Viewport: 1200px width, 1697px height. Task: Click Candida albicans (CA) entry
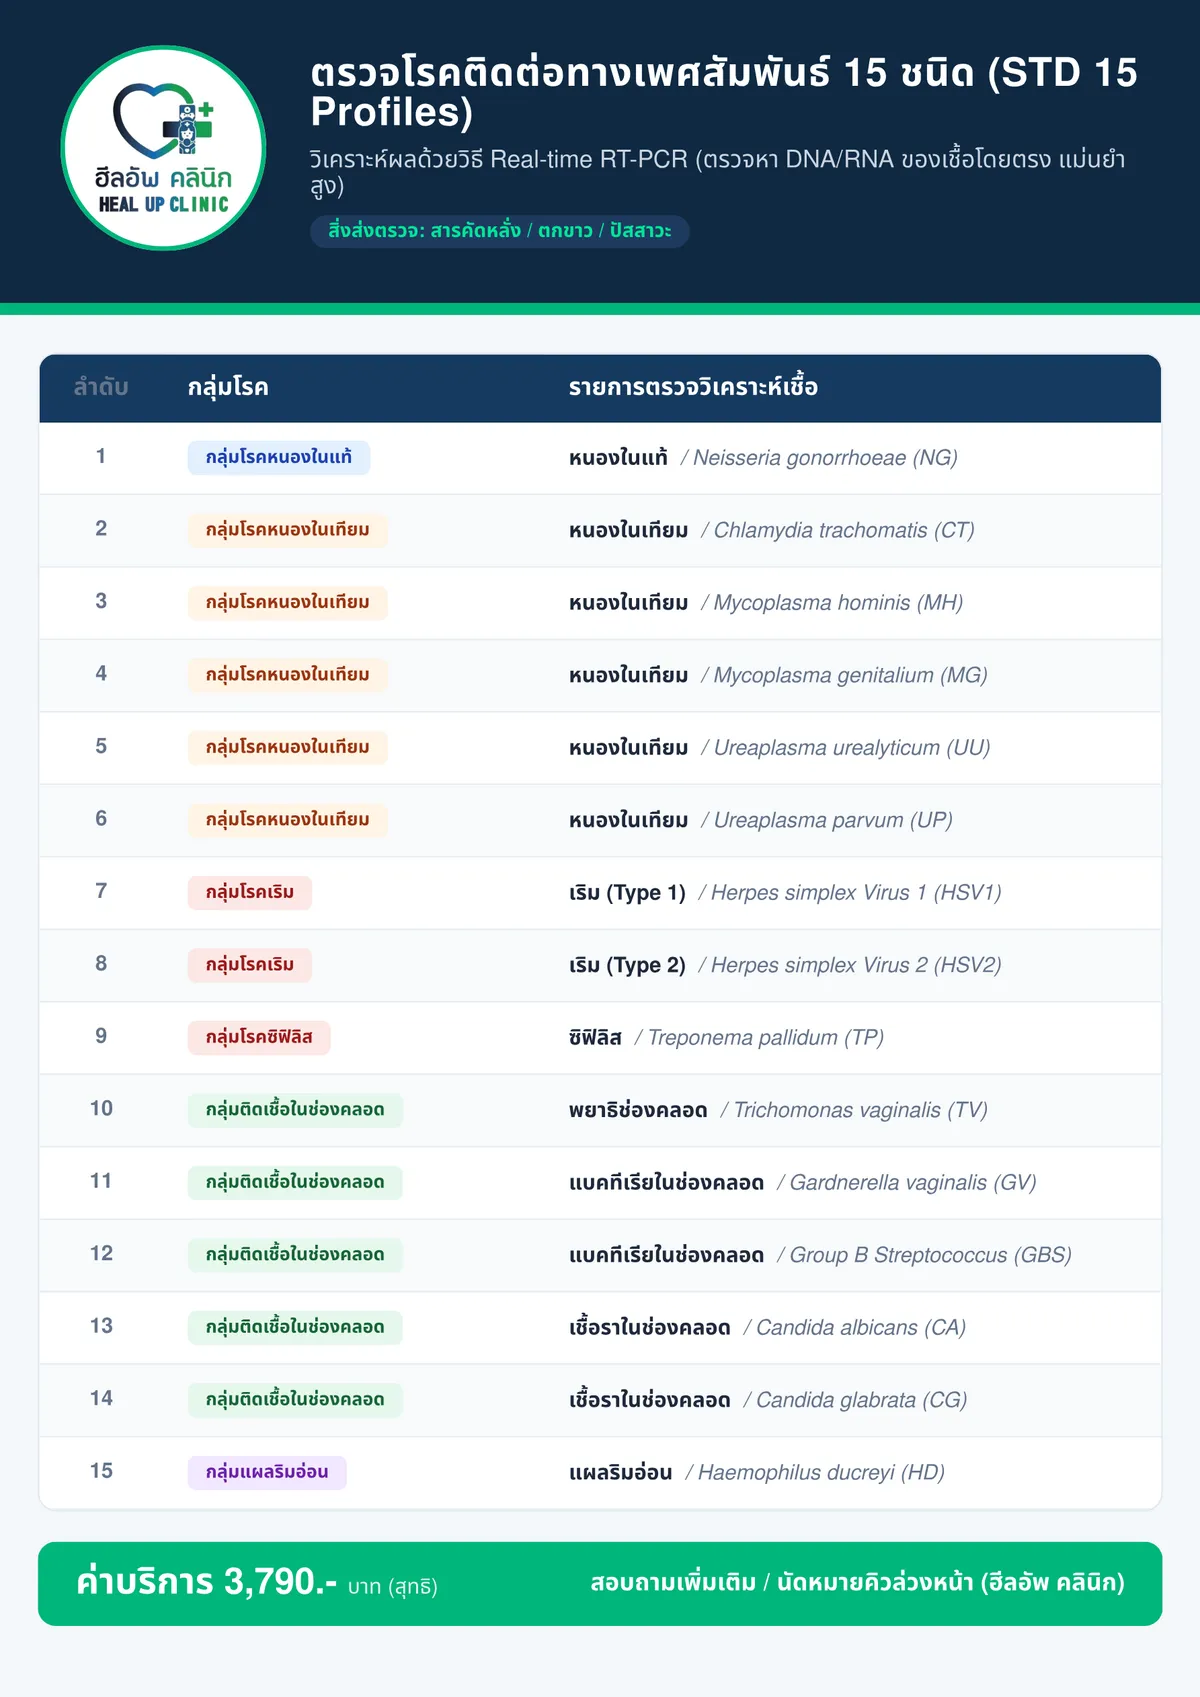(x=855, y=1328)
